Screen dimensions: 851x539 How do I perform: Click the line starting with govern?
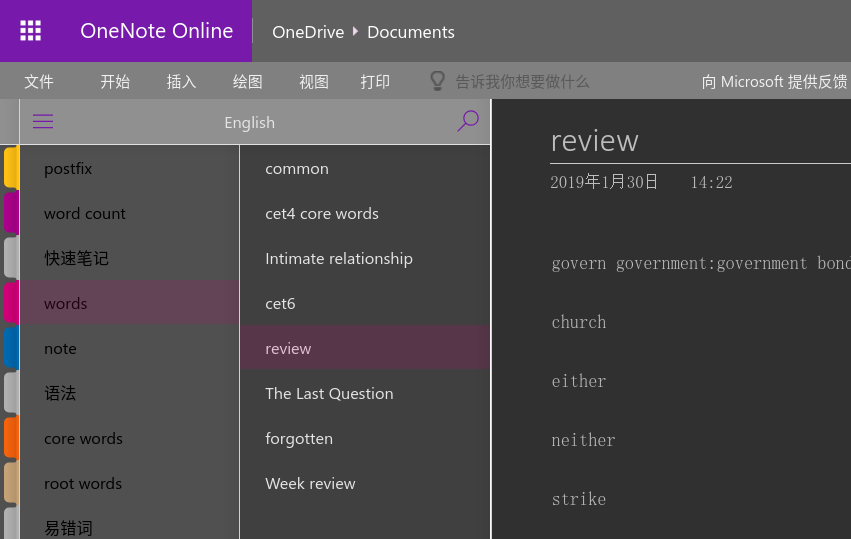tap(701, 263)
